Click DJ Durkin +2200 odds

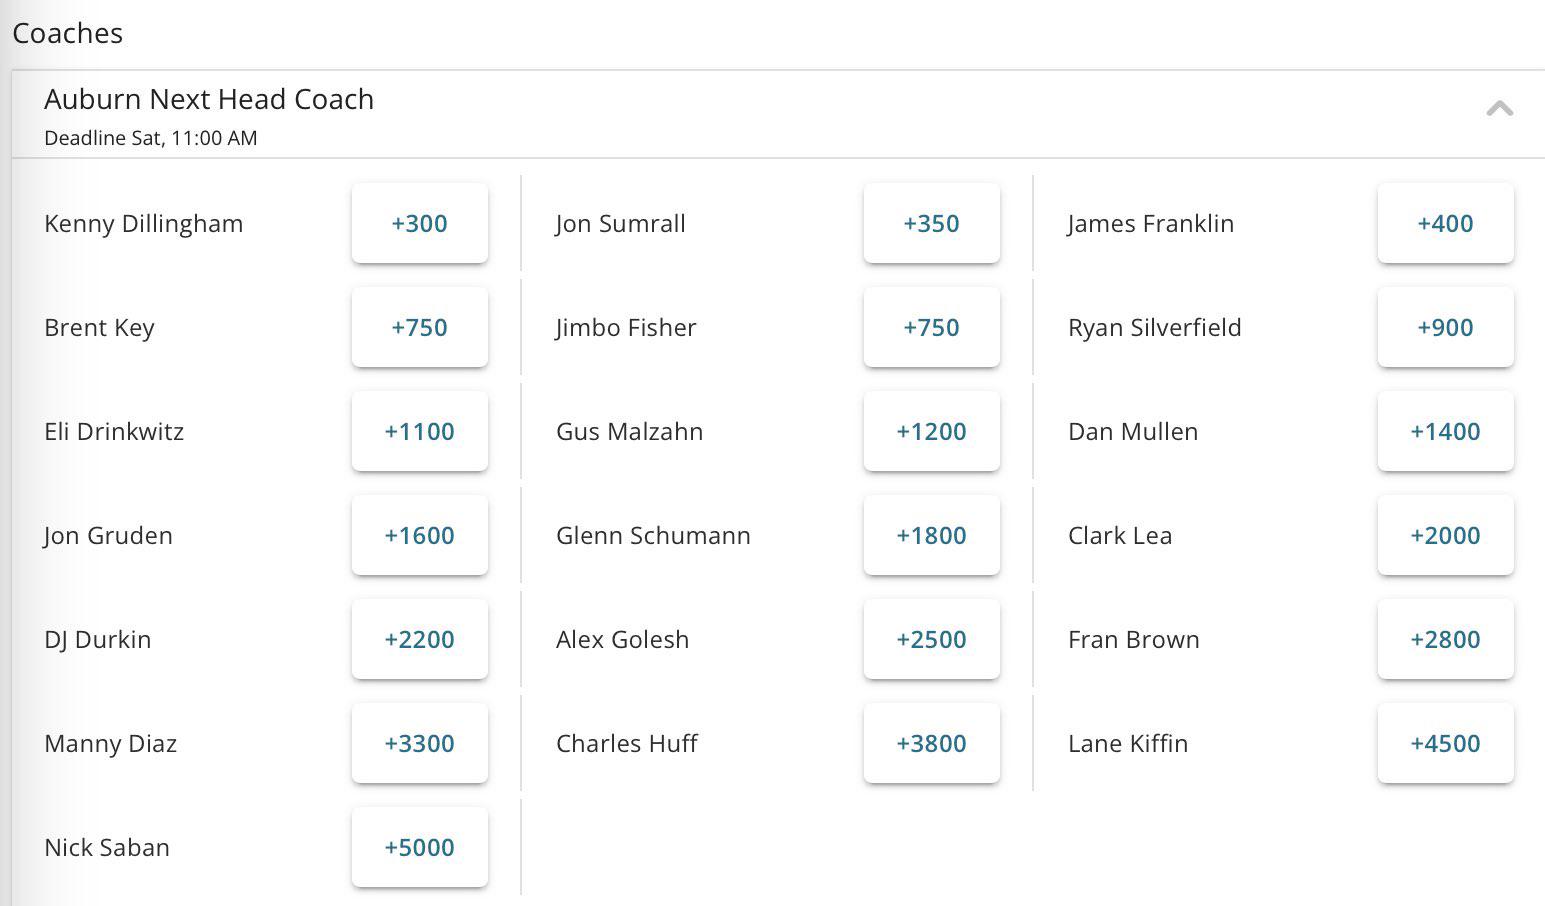click(420, 639)
